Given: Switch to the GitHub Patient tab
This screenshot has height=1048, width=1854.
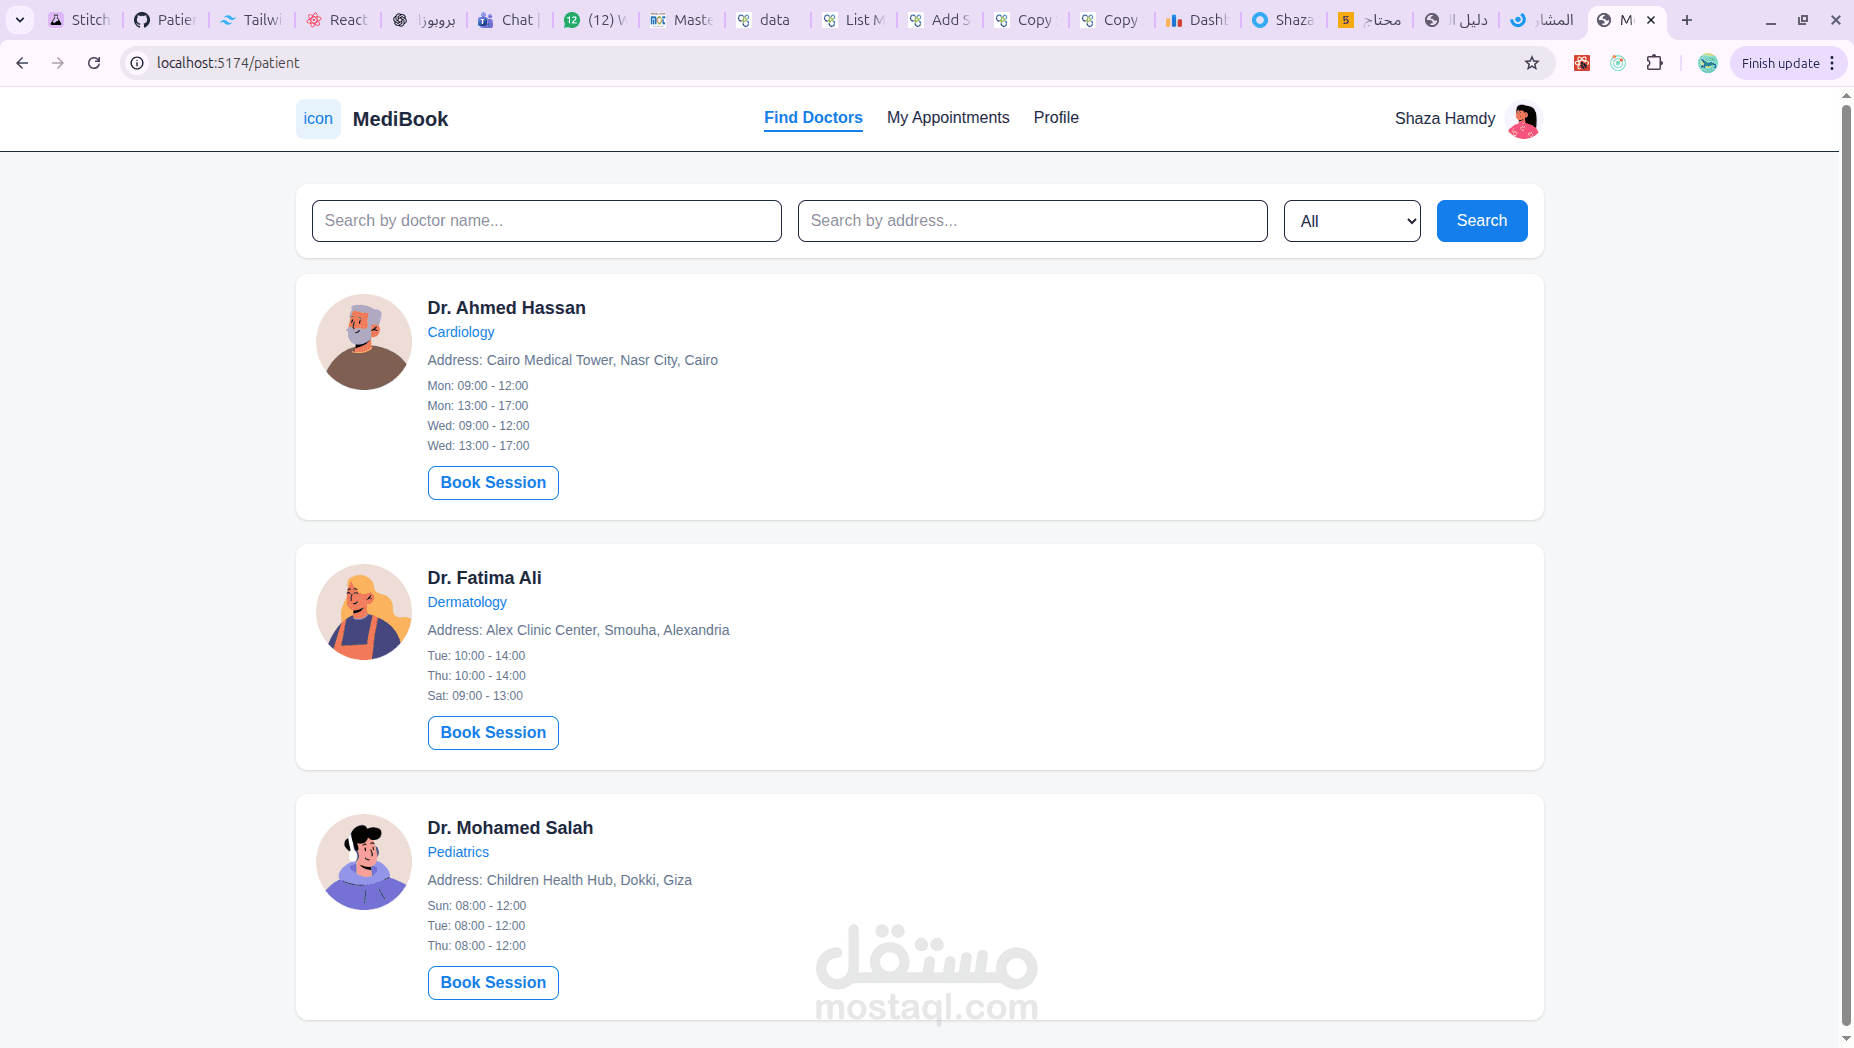Looking at the screenshot, I should tap(166, 20).
